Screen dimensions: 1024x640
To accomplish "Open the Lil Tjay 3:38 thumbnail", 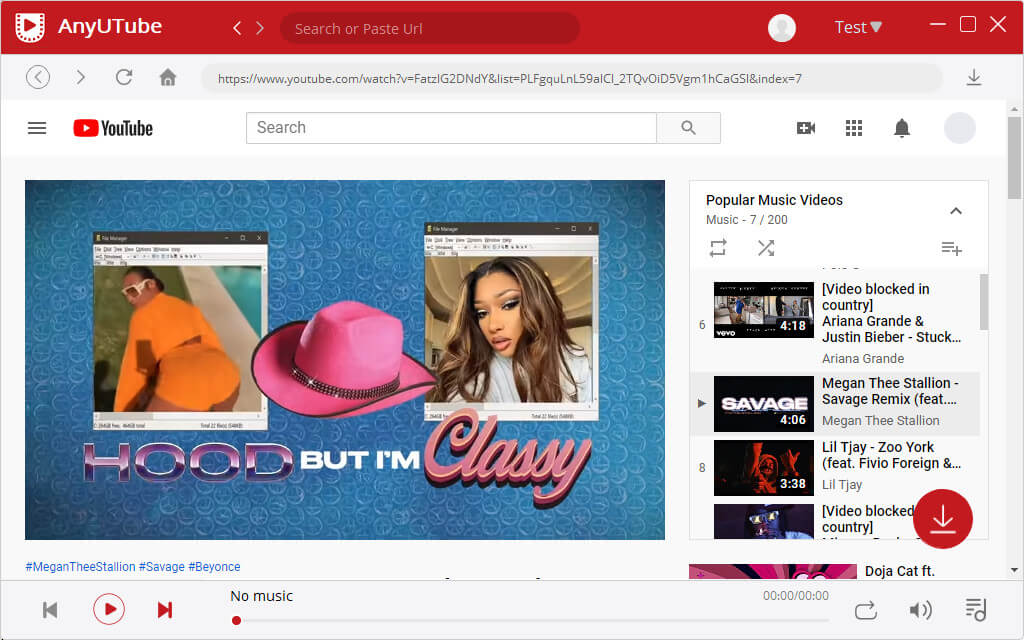I will 763,468.
